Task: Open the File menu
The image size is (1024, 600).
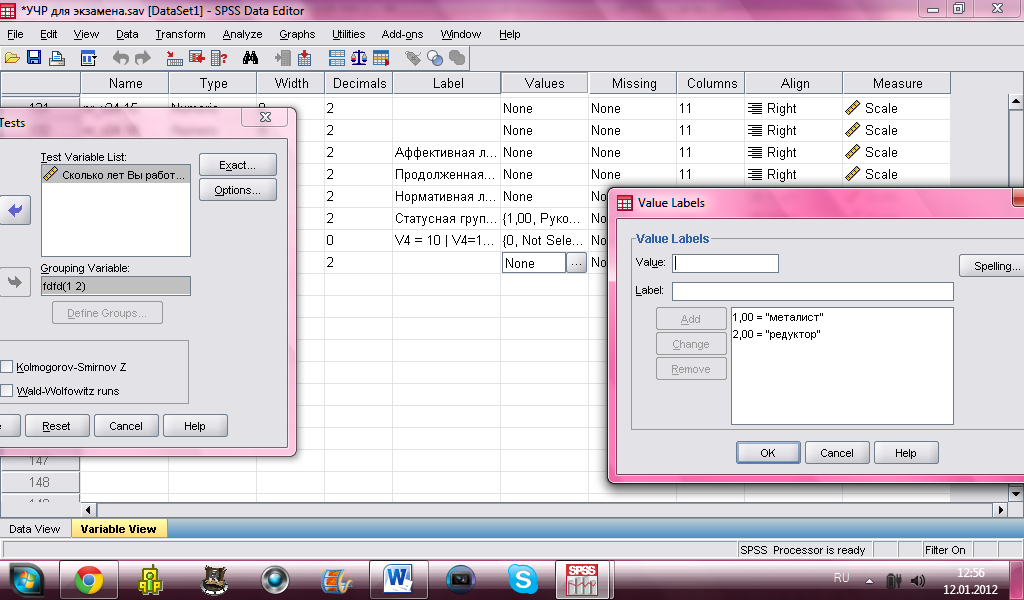Action: 15,34
